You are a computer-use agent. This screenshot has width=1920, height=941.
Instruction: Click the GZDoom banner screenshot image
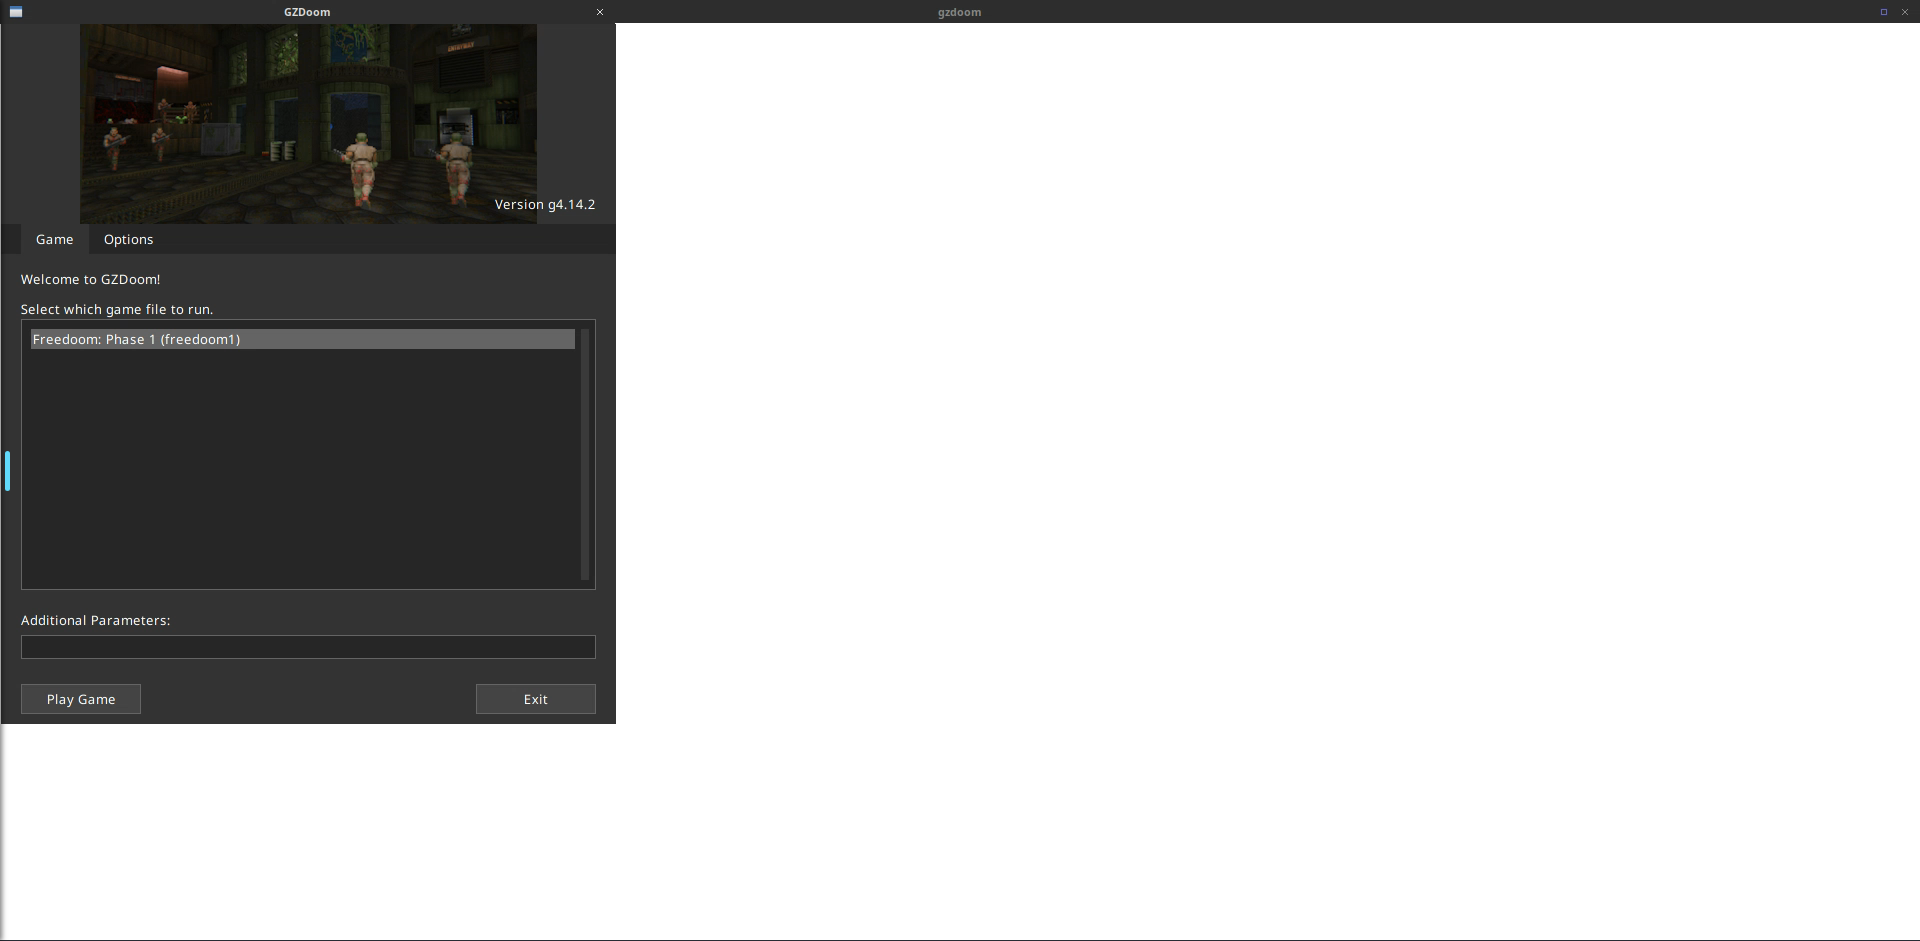click(x=308, y=124)
